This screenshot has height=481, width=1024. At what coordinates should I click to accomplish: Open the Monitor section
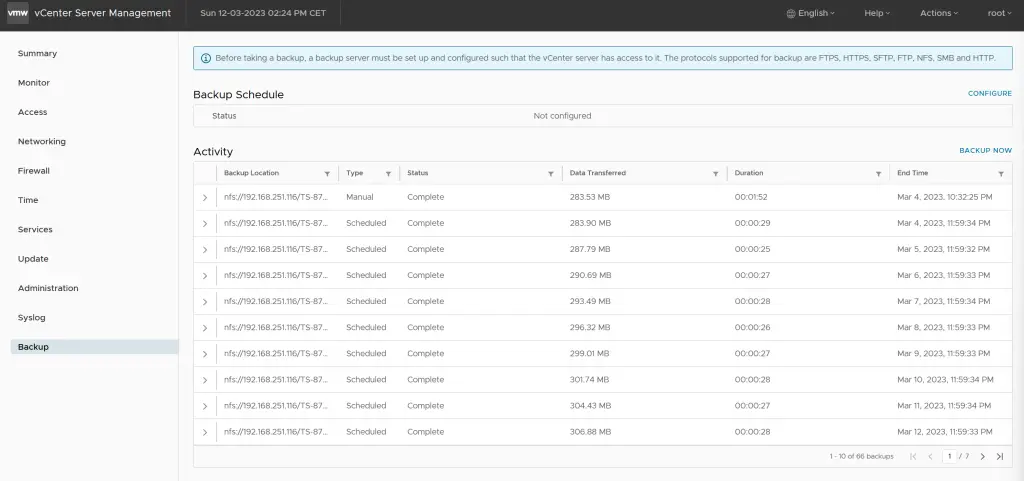[x=34, y=83]
